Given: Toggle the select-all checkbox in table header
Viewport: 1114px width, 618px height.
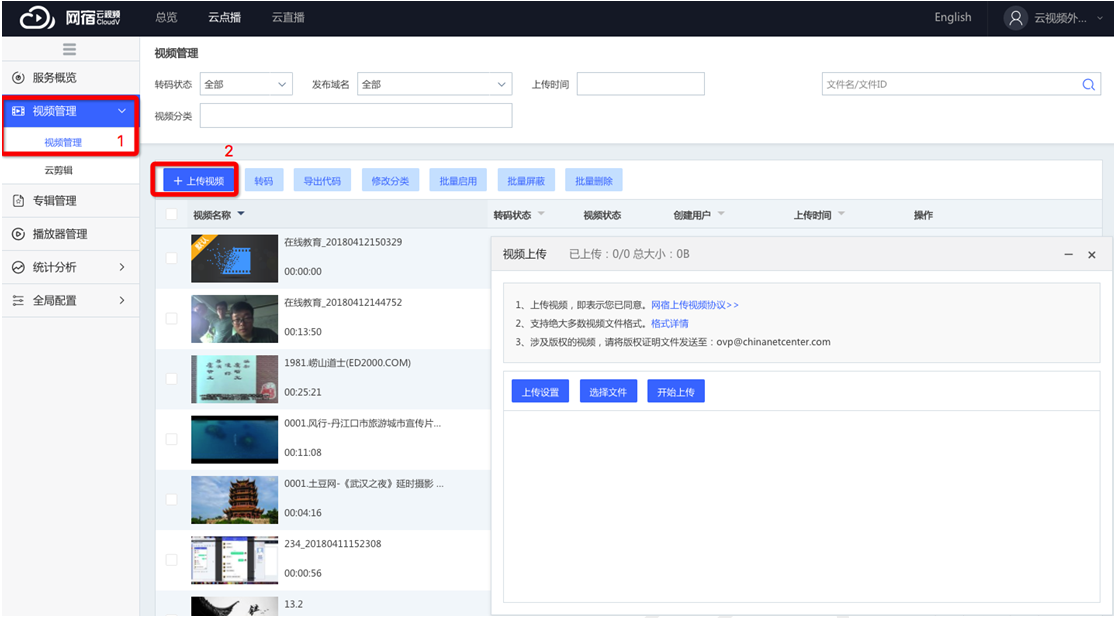Looking at the screenshot, I should coord(171,215).
